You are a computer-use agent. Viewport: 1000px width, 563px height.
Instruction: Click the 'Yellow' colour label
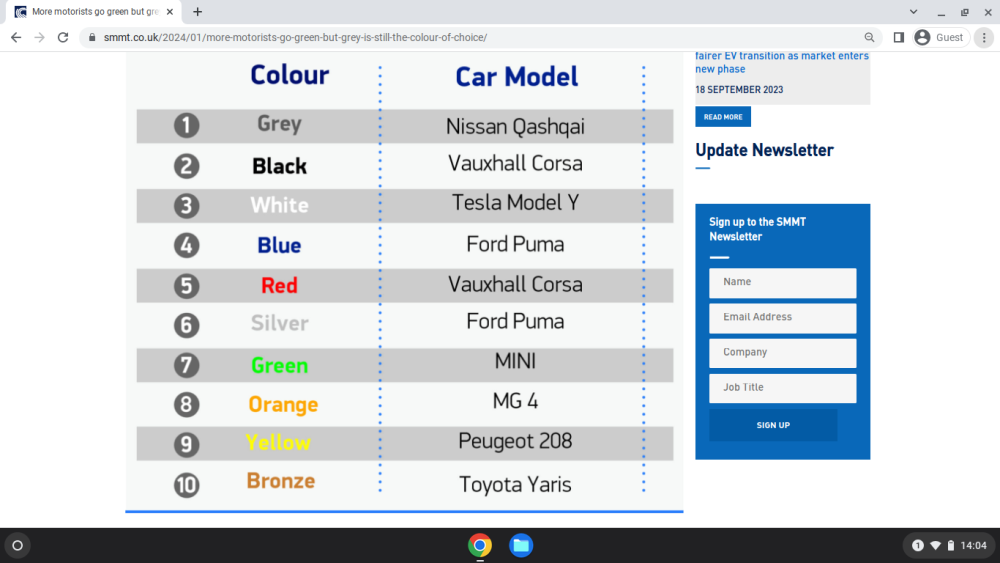[x=278, y=442]
